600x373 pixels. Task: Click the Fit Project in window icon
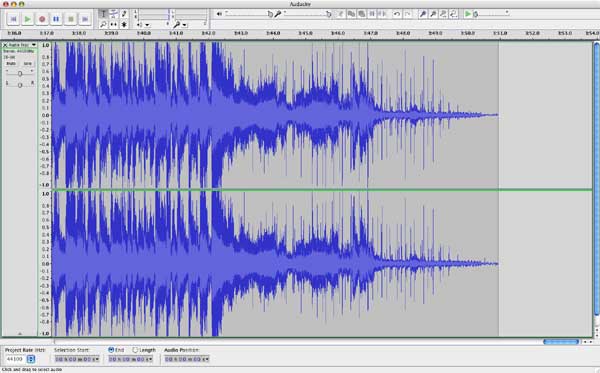pos(453,14)
